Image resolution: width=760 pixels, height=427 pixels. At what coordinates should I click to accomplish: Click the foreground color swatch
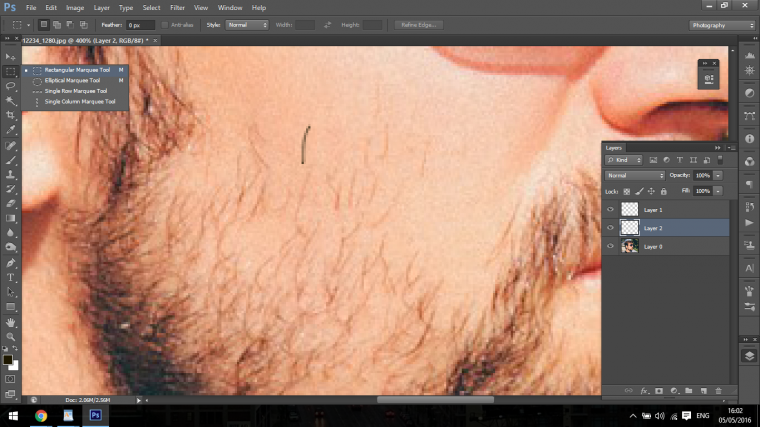click(7, 360)
